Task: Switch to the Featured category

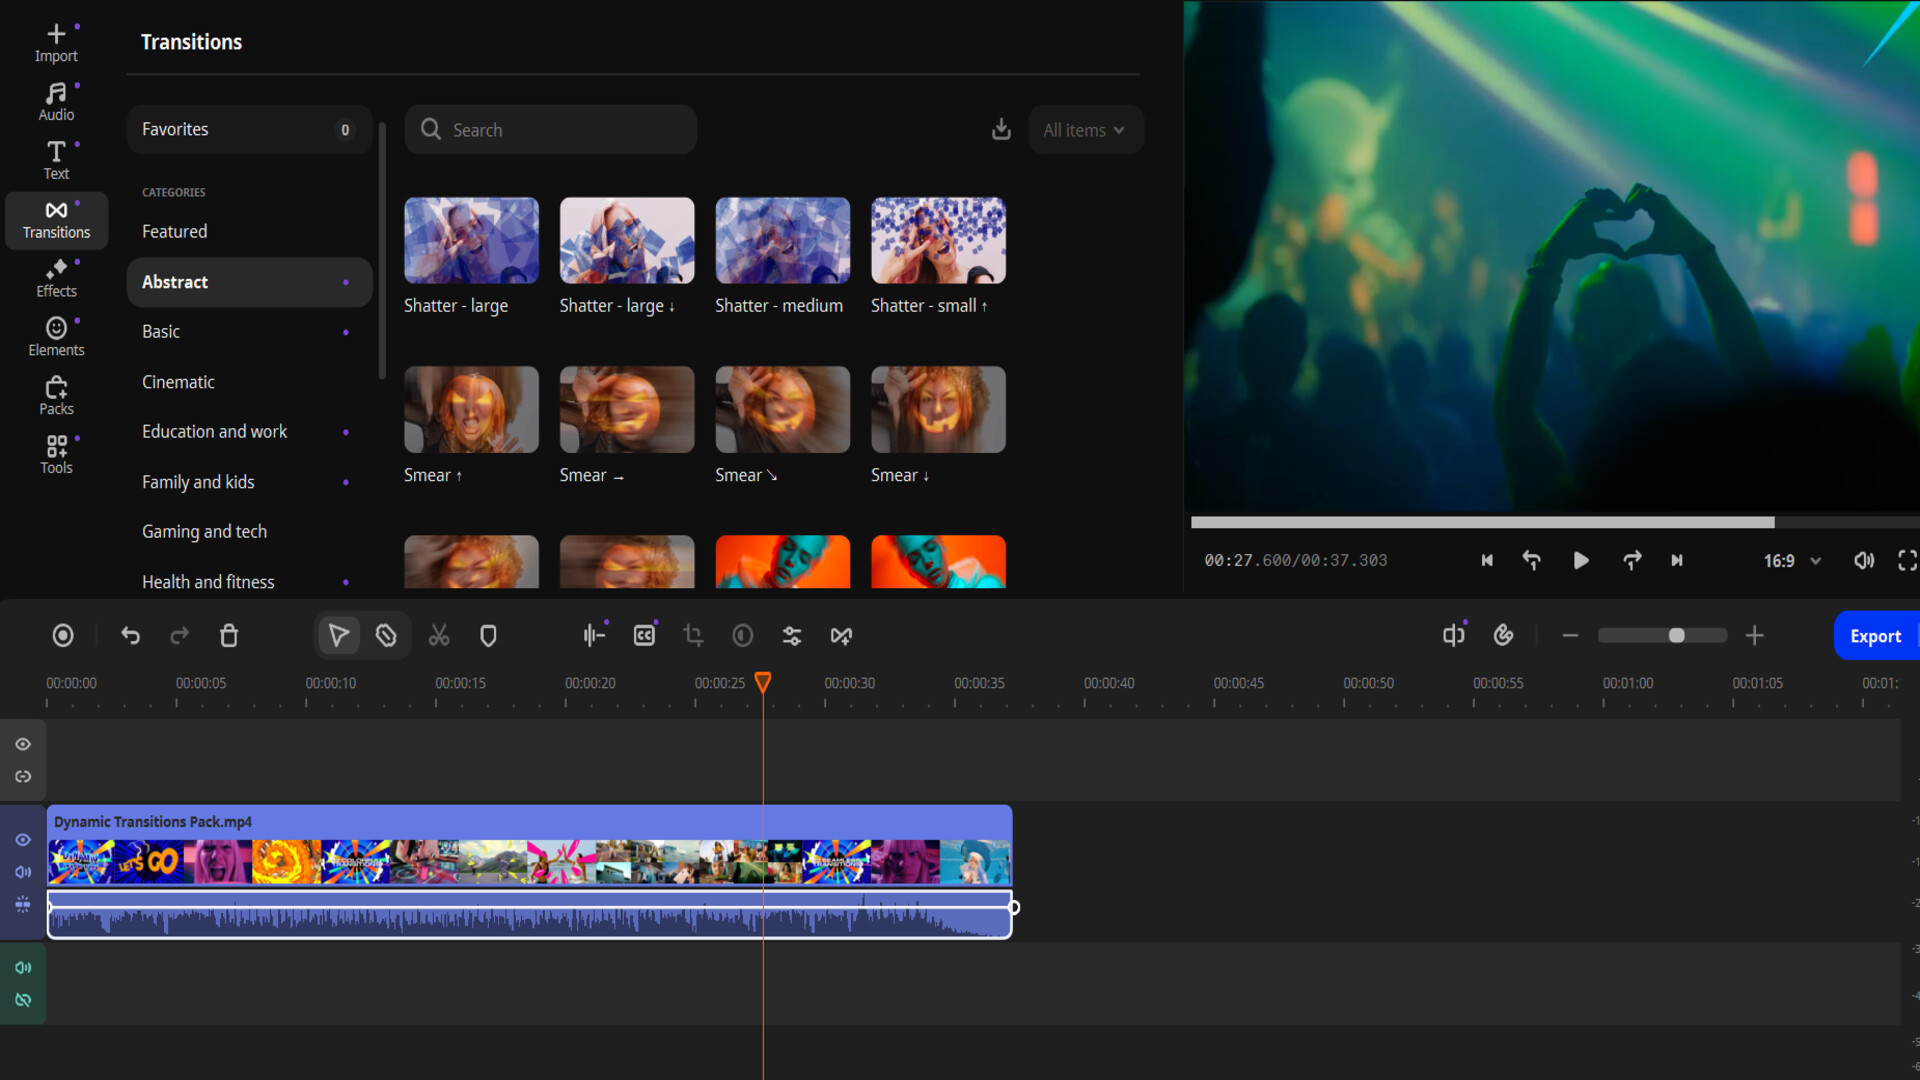Action: 248,231
